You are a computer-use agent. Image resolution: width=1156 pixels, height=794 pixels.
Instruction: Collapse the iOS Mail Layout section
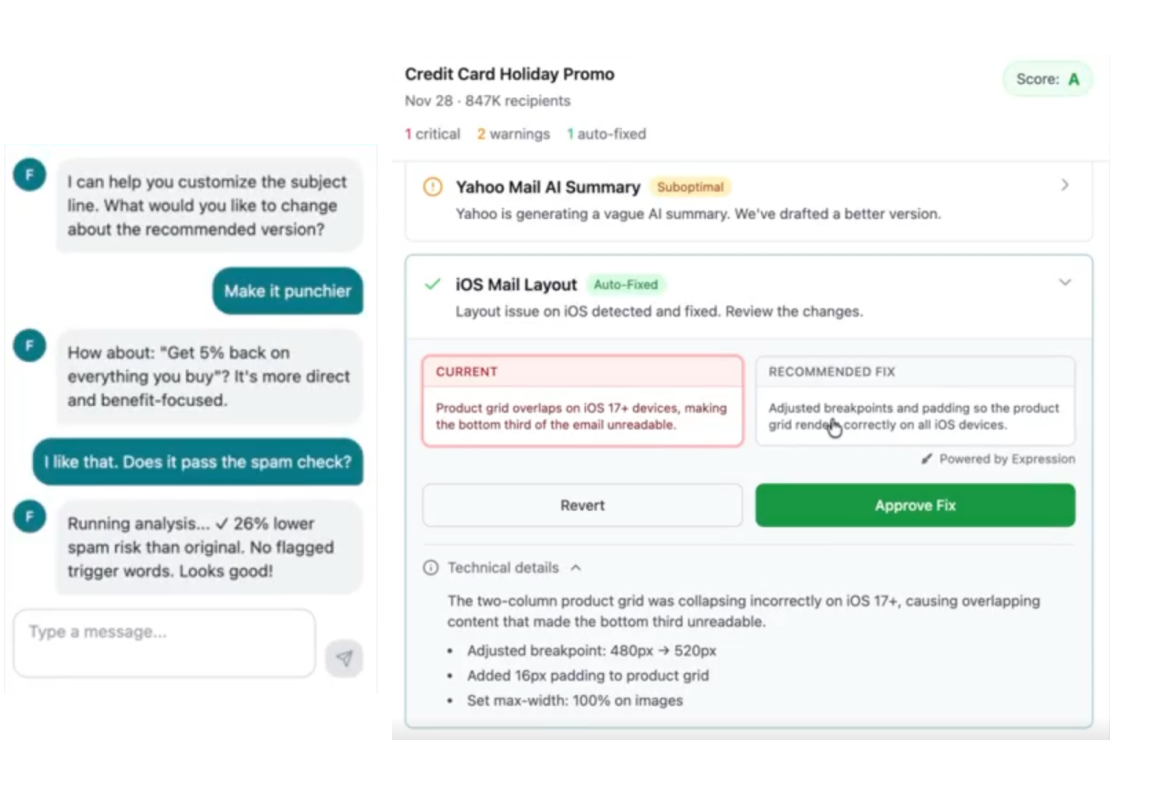click(1064, 283)
